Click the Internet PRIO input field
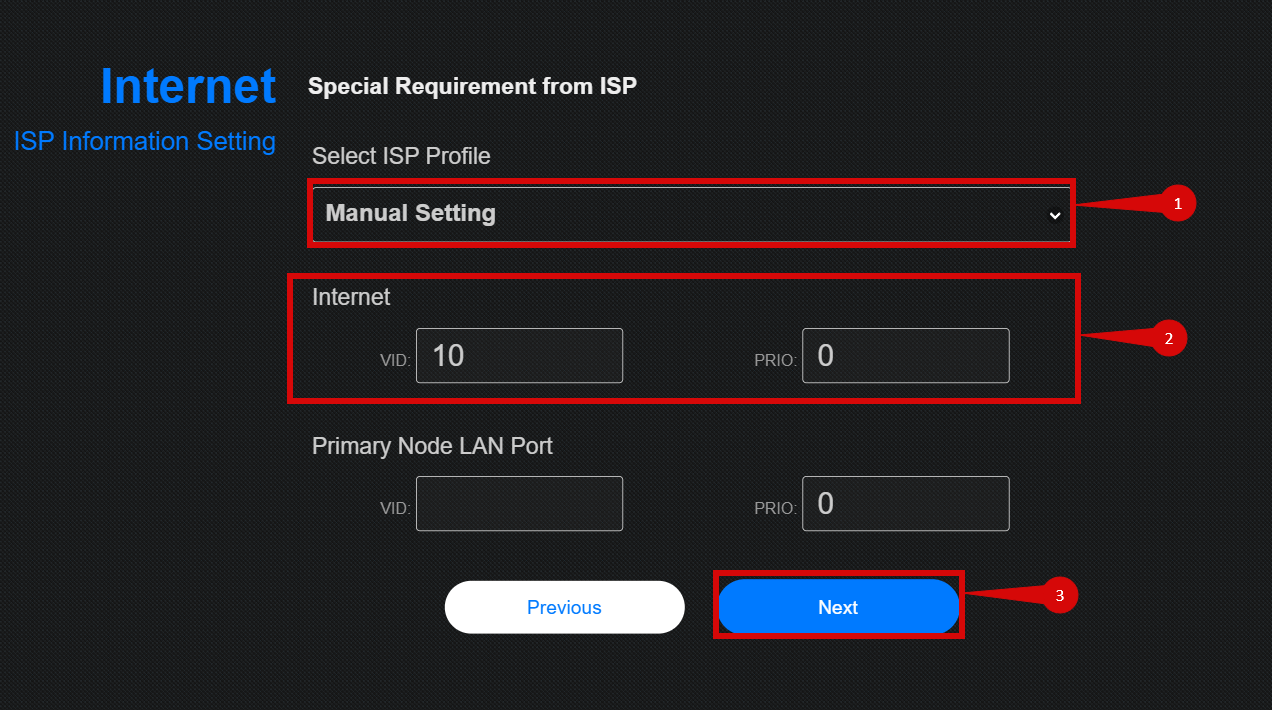The width and height of the screenshot is (1272, 710). point(905,356)
